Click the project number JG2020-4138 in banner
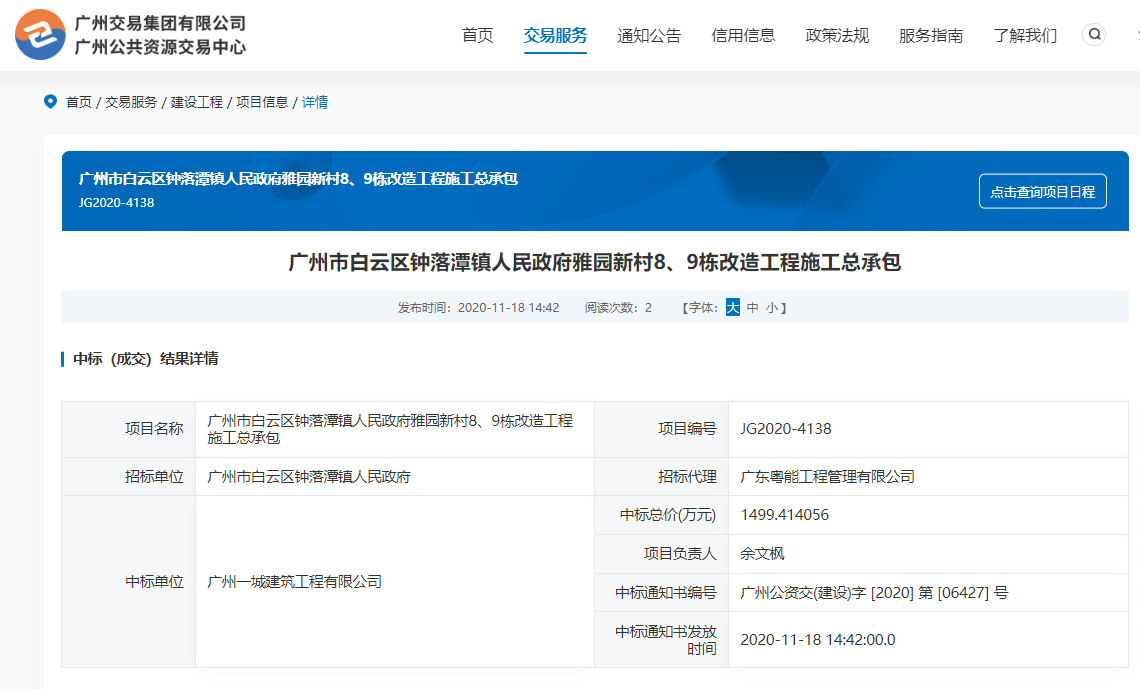This screenshot has height=689, width=1140. (116, 203)
